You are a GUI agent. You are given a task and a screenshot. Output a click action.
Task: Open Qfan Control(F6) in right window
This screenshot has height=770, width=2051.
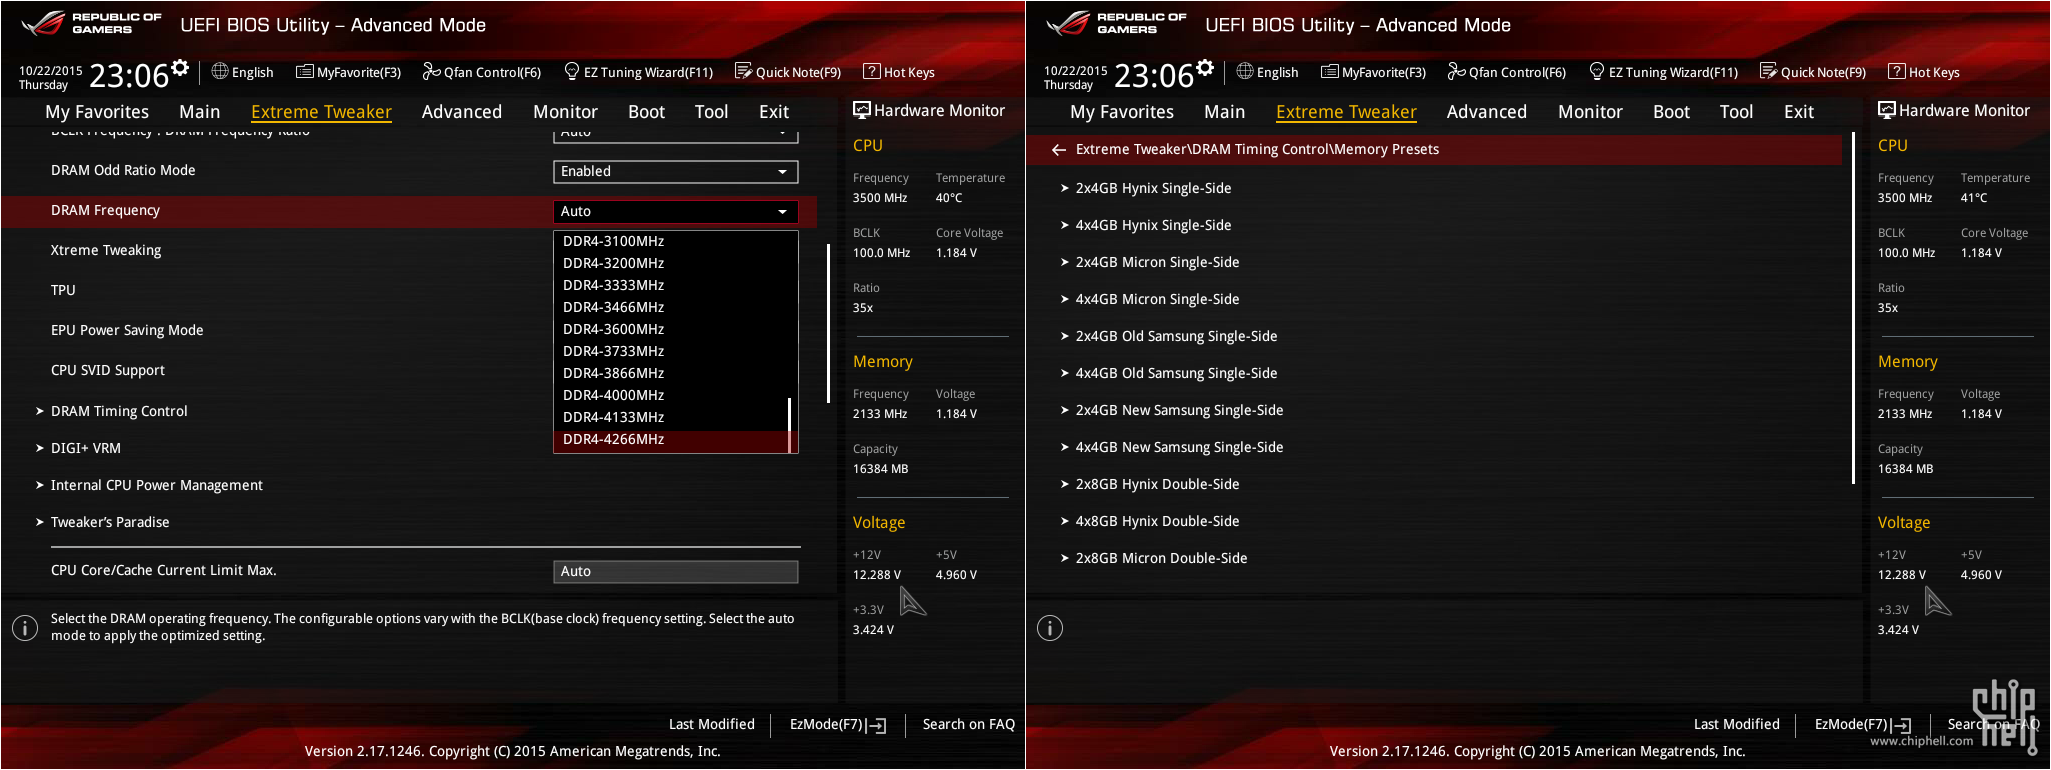(x=1507, y=72)
